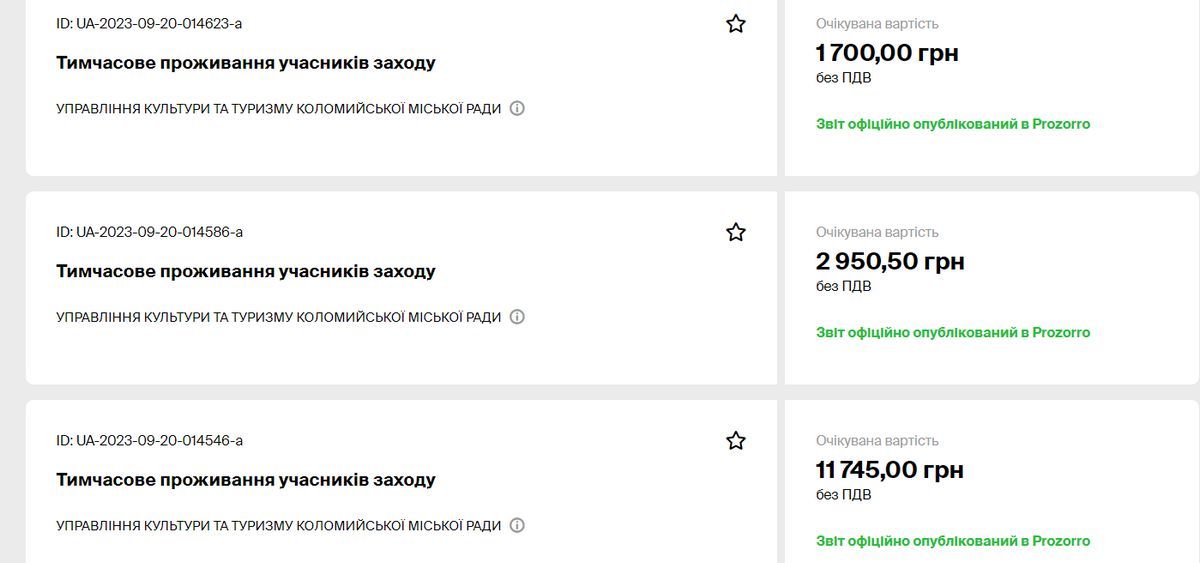Click the ID text UA-2023-09-20-014546-a
The height and width of the screenshot is (563, 1200).
pos(149,441)
